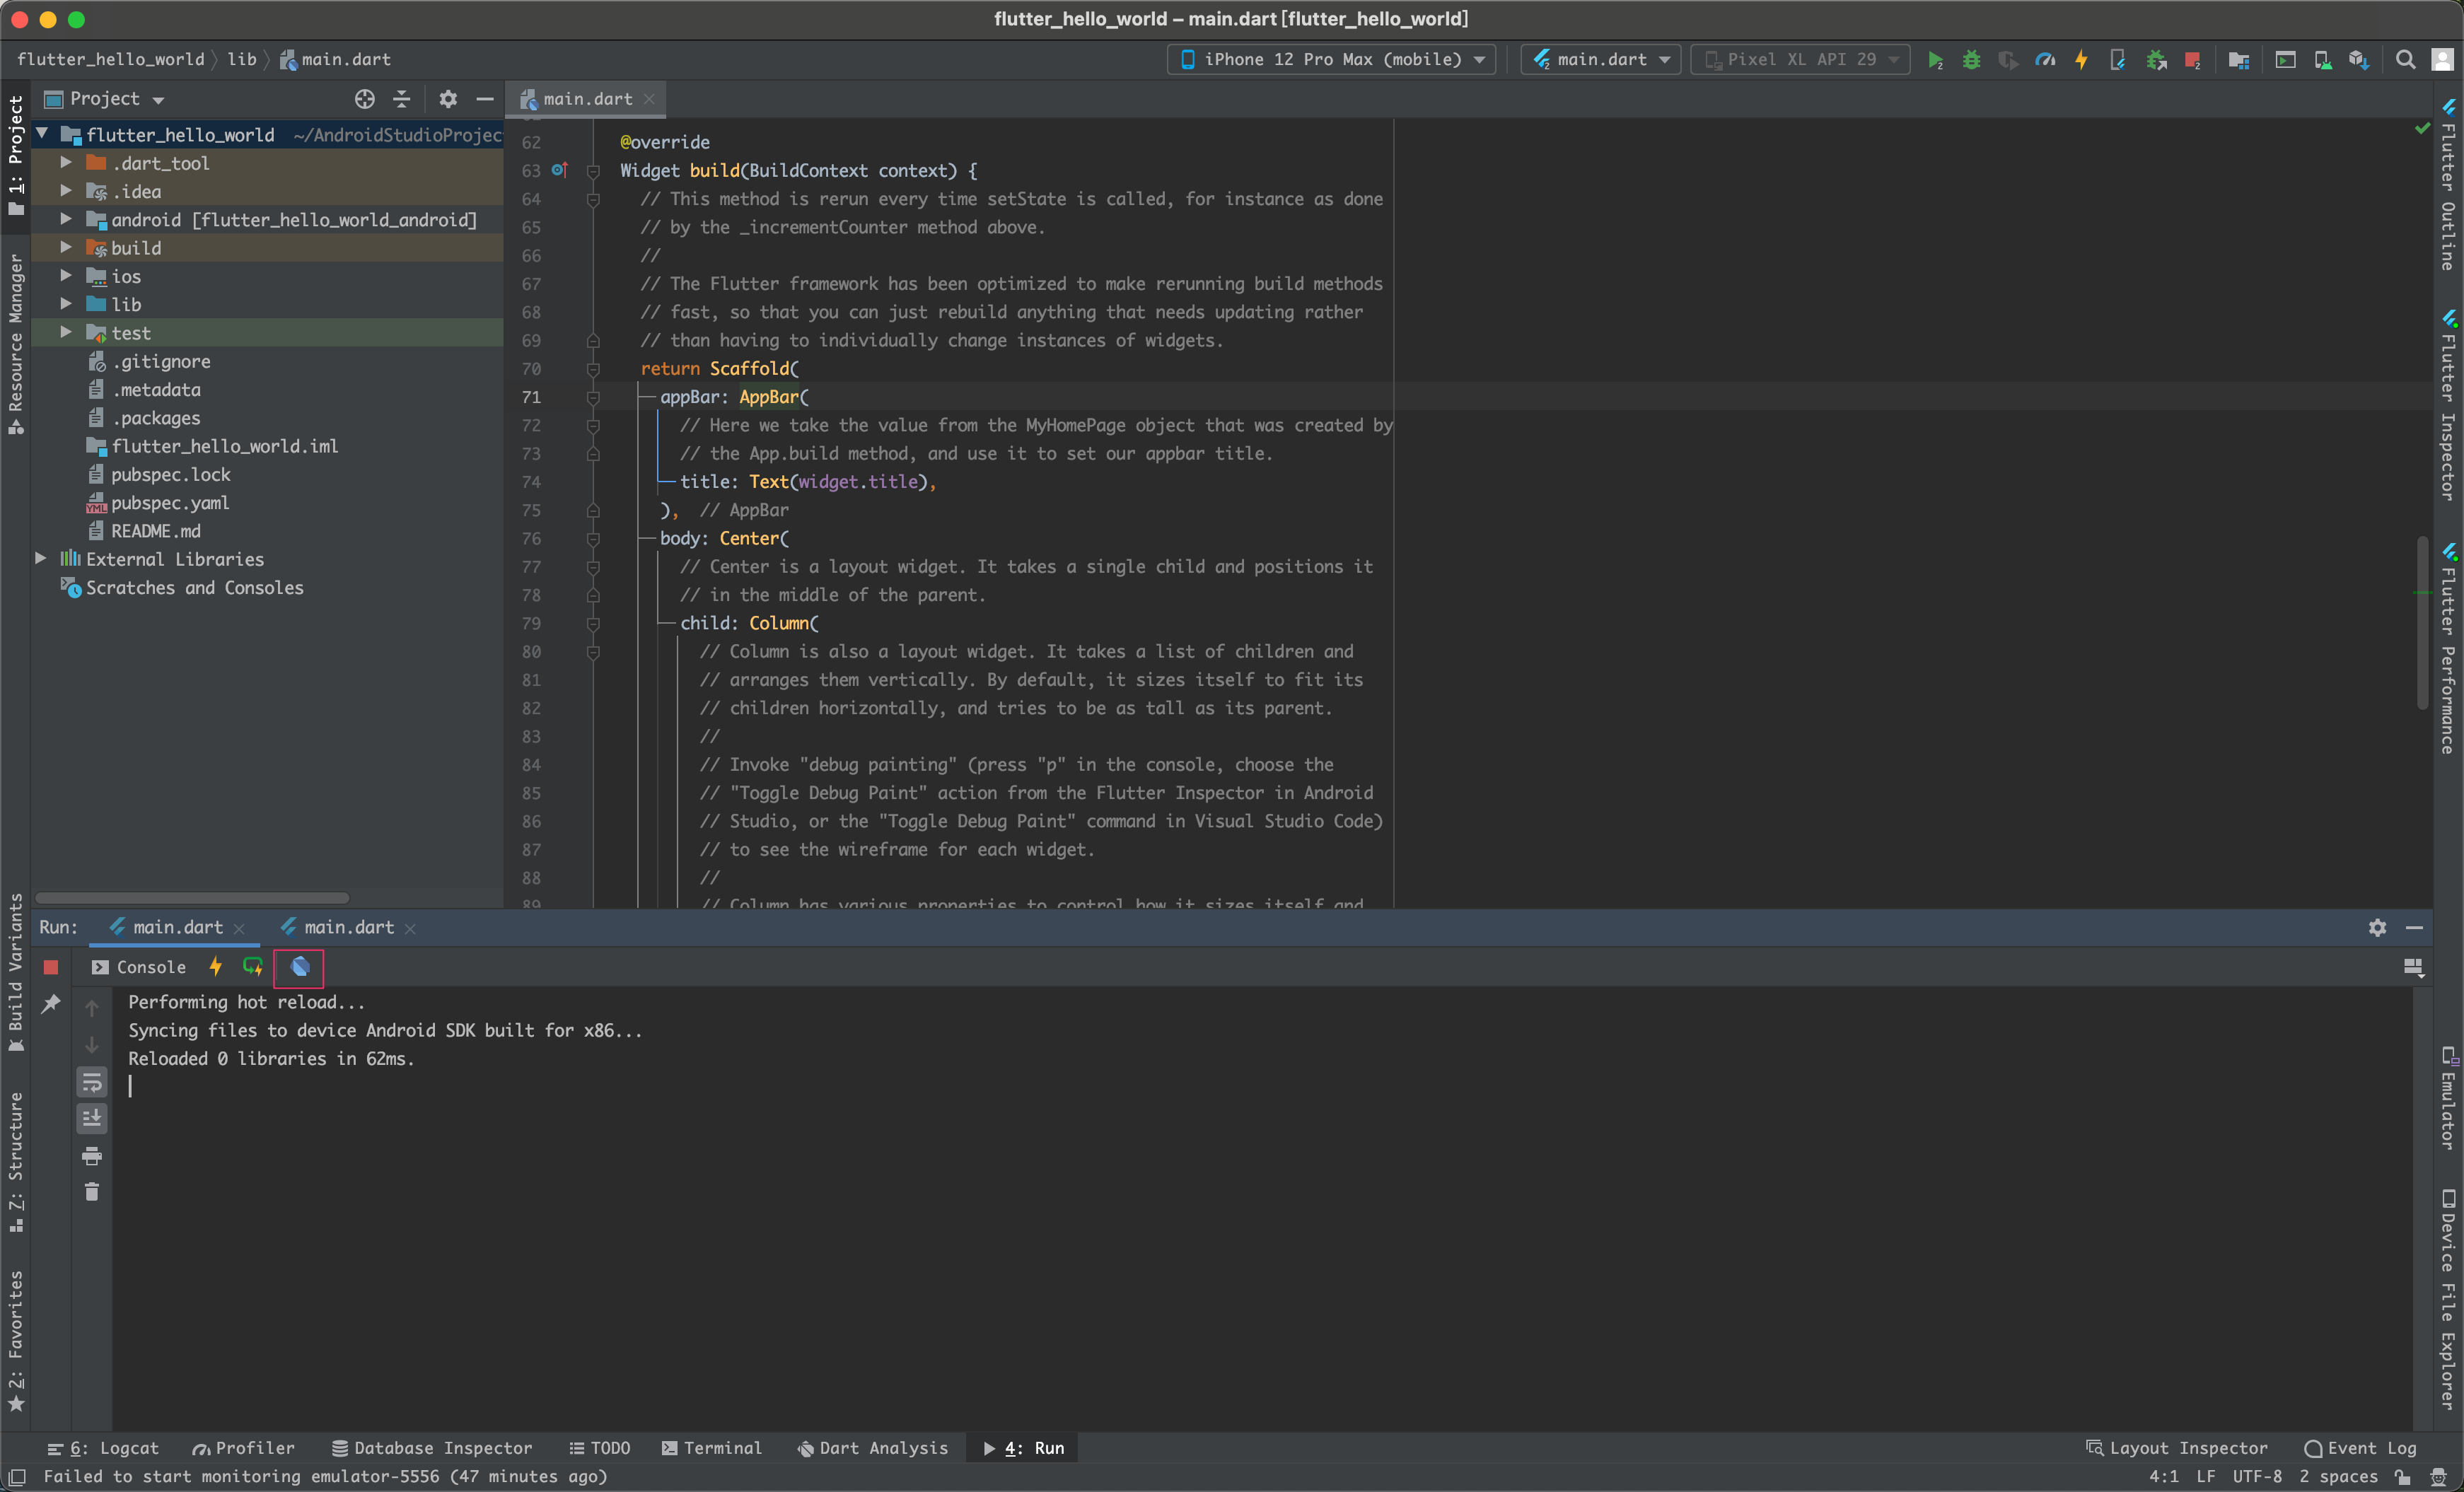This screenshot has width=2464, height=1492.
Task: Select the first main.dart tab in the Run panel
Action: pos(176,928)
